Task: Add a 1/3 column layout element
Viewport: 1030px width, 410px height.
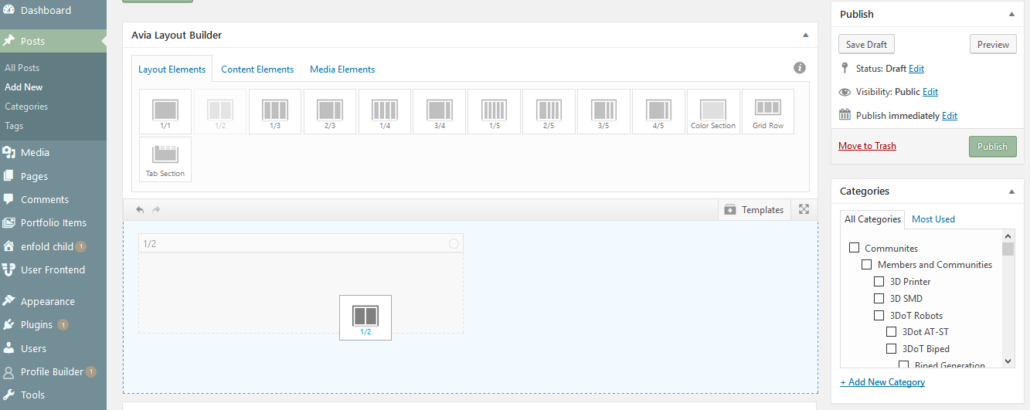Action: [x=274, y=111]
